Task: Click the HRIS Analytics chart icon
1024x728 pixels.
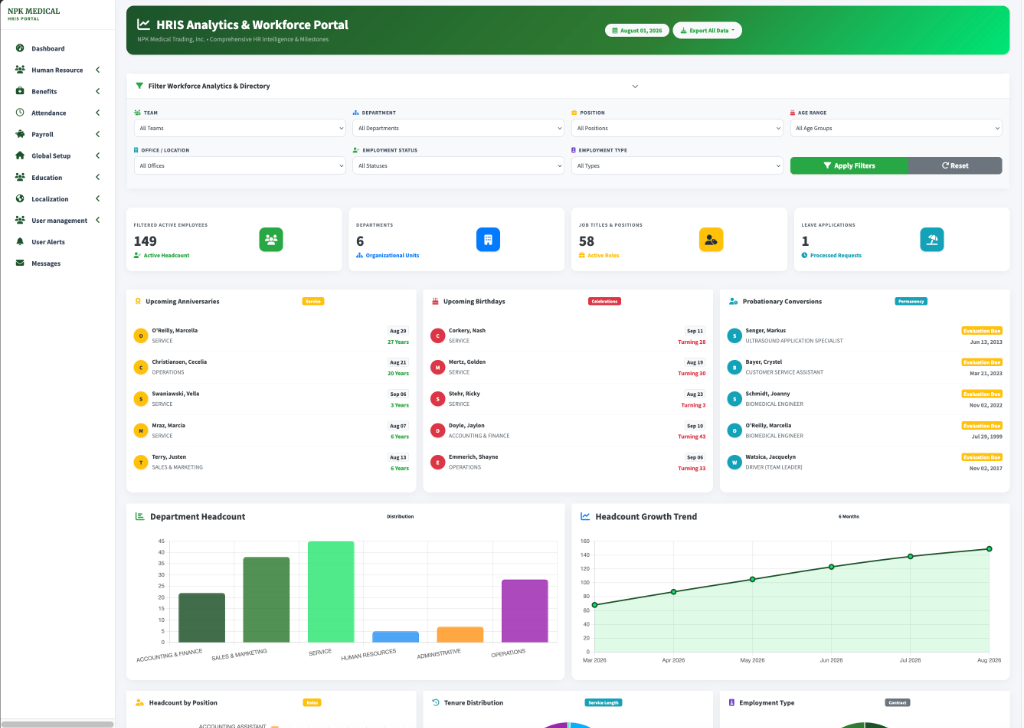Action: point(143,25)
